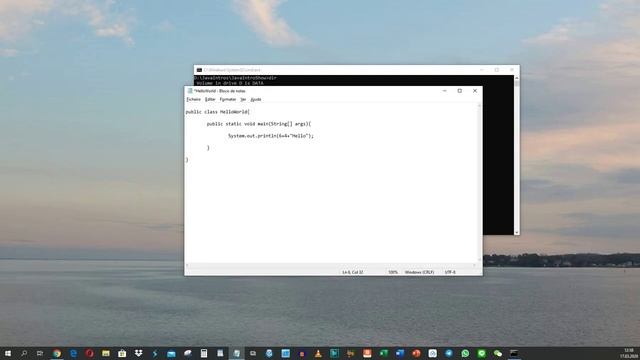This screenshot has height=360, width=640.
Task: Open the LINE app from taskbar
Action: point(481,353)
